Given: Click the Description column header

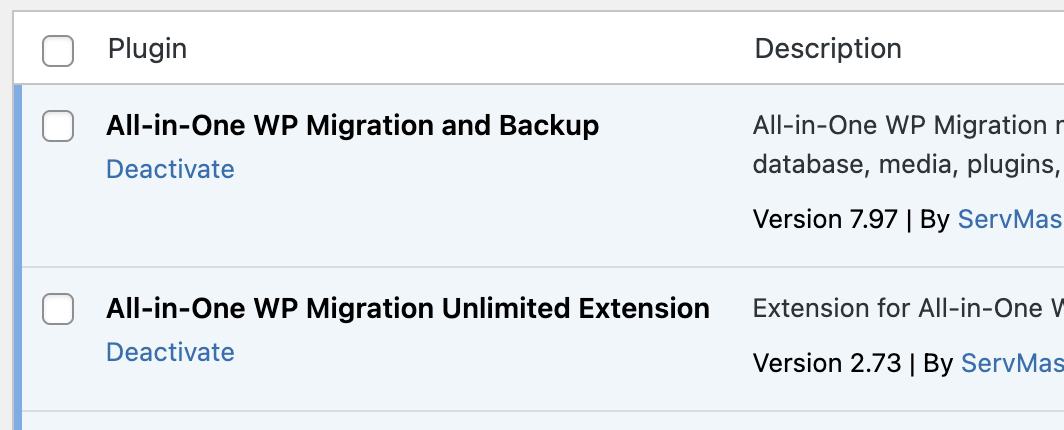Looking at the screenshot, I should 828,48.
